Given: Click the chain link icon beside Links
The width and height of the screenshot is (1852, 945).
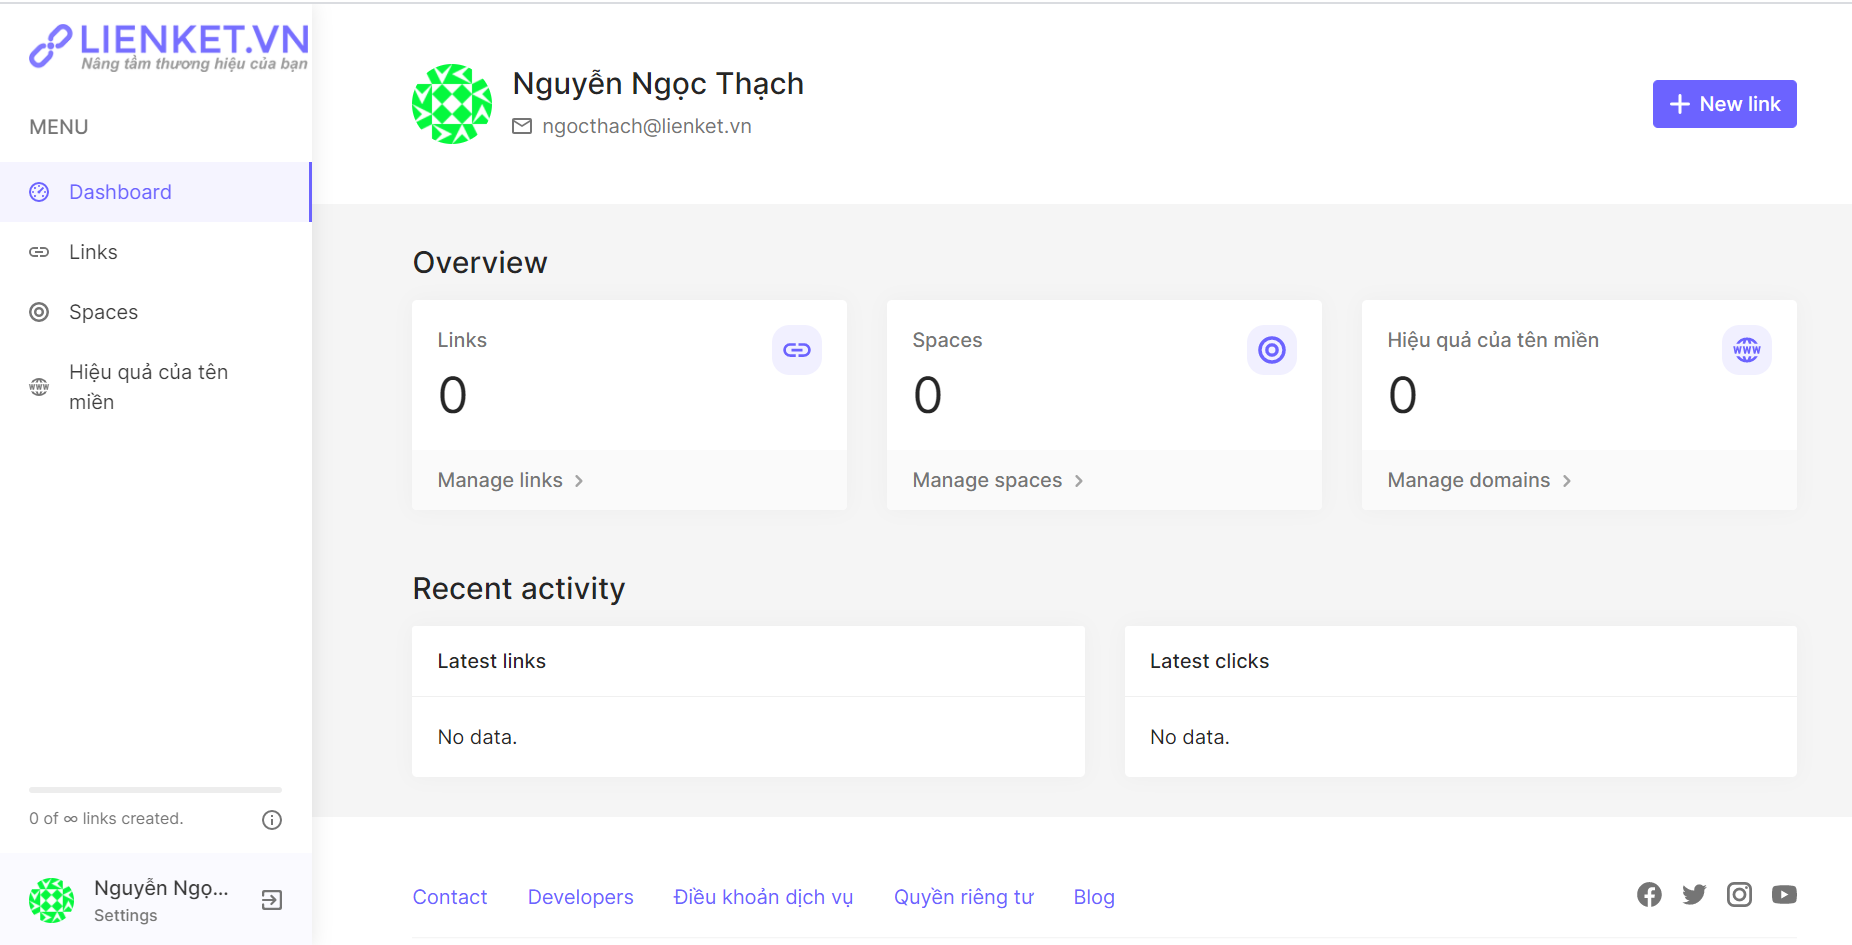Looking at the screenshot, I should pos(39,252).
